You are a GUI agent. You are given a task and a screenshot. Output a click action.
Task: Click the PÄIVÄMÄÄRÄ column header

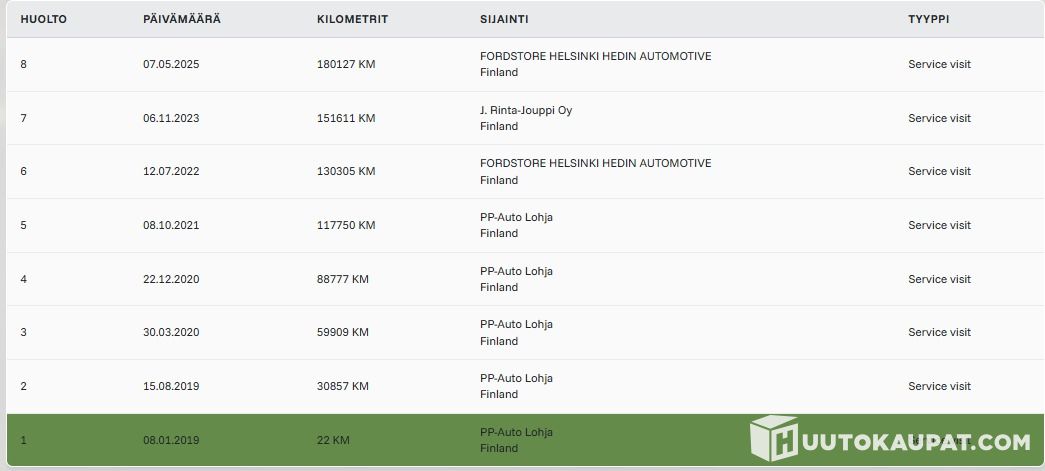coord(182,19)
